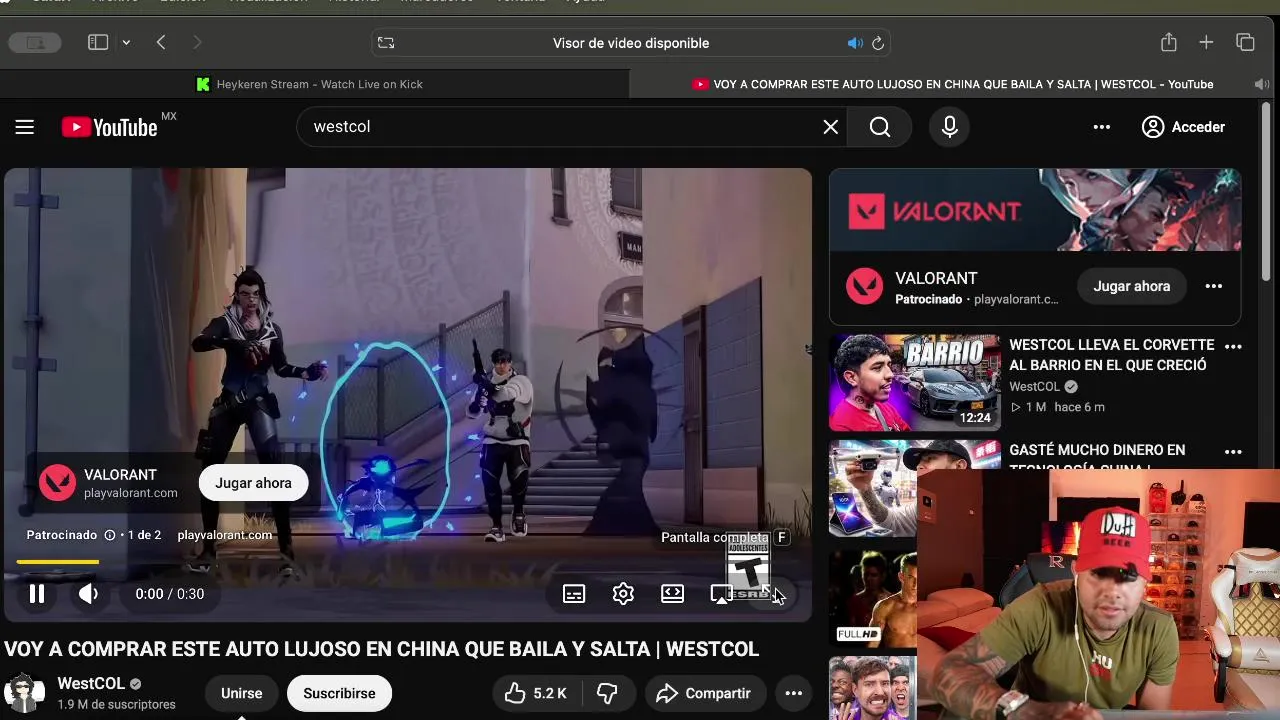Image resolution: width=1280 pixels, height=720 pixels.
Task: Mute tab audio from address bar speaker
Action: click(855, 43)
